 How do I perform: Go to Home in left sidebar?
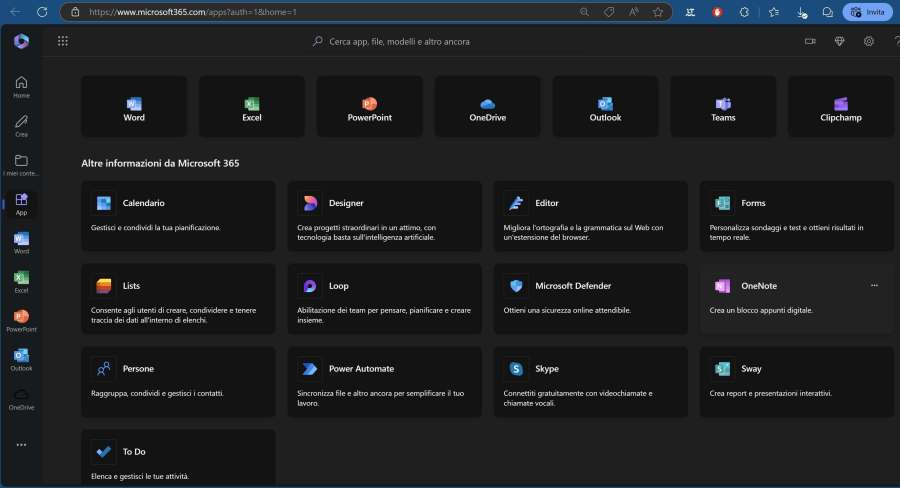point(21,87)
